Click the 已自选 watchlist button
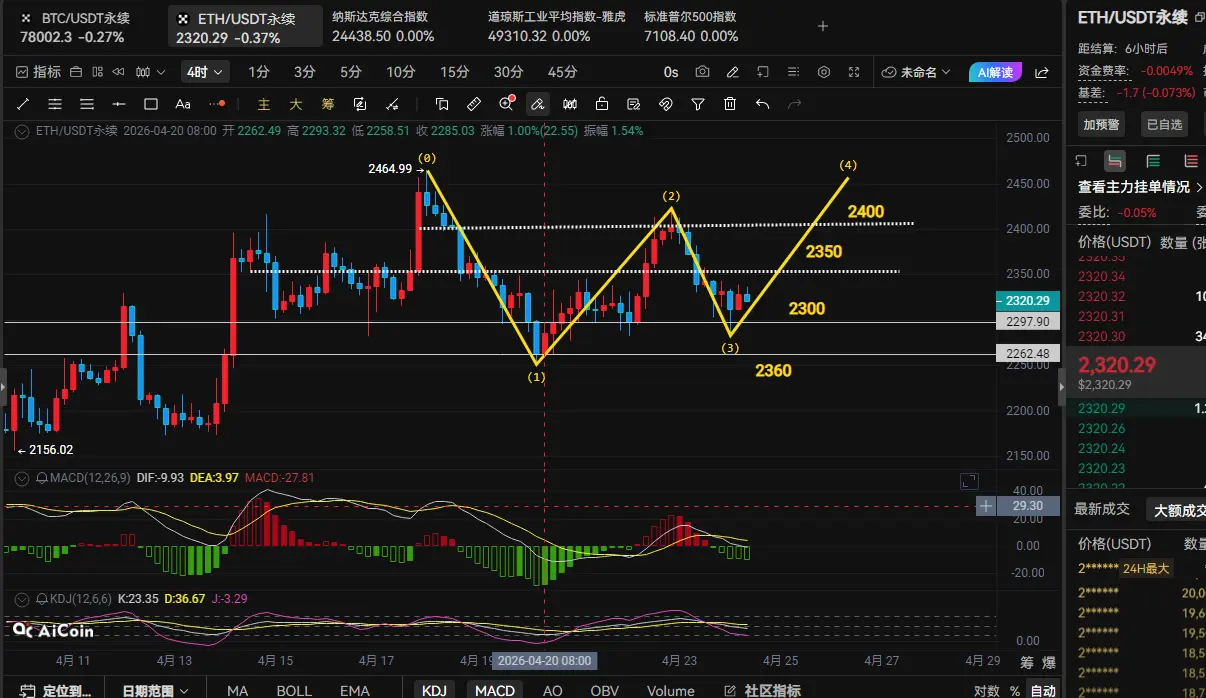 click(x=1164, y=124)
